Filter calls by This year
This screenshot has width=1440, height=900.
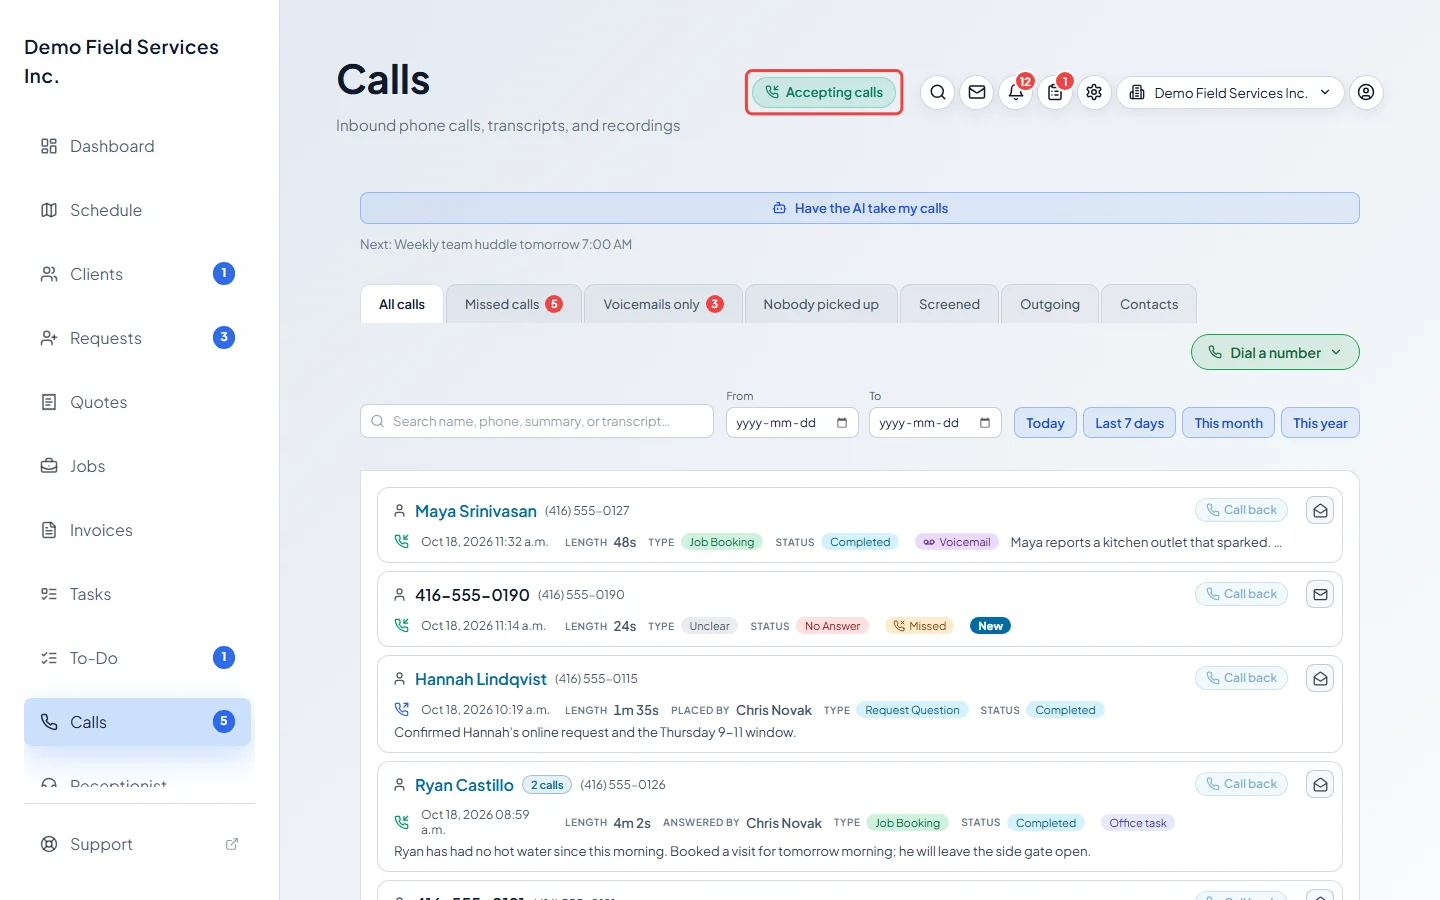click(1320, 423)
